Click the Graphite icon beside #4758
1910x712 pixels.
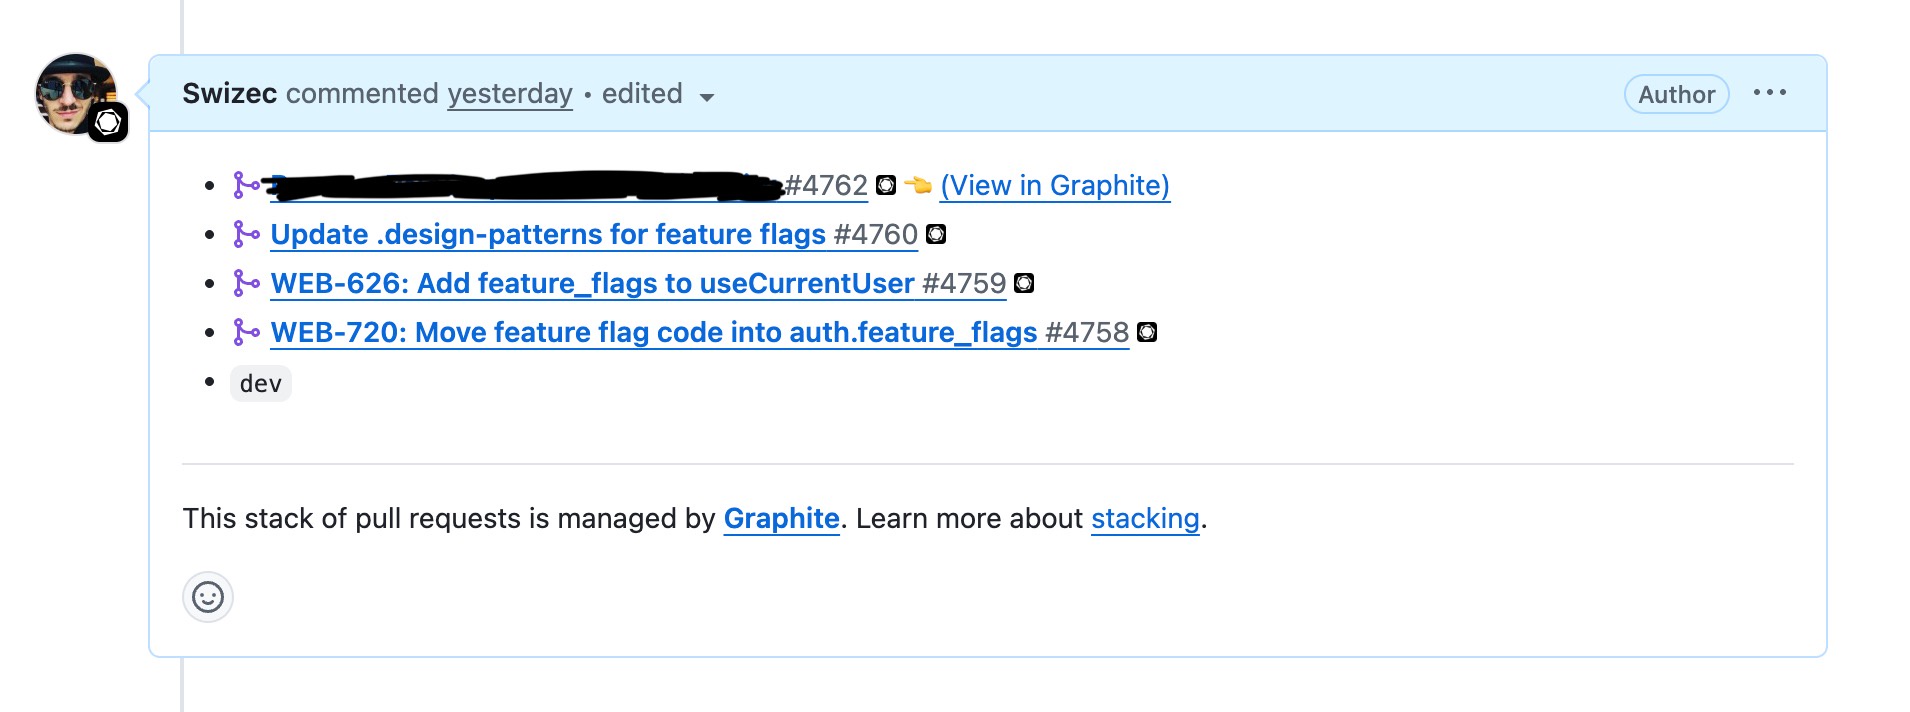coord(1147,332)
